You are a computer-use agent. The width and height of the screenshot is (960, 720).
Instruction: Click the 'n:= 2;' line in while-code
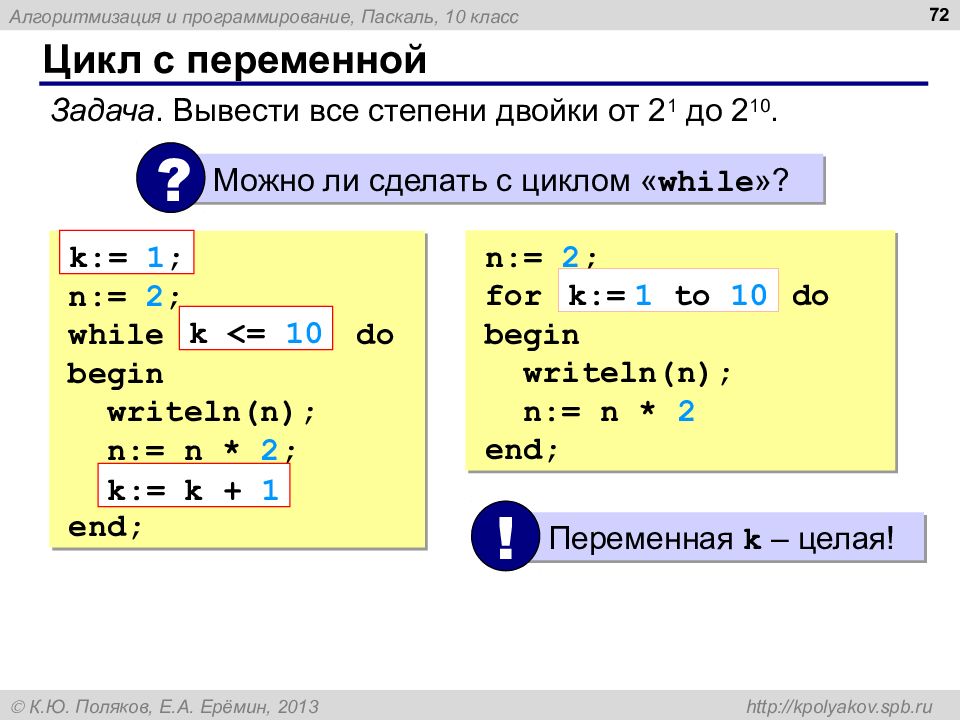pos(125,297)
